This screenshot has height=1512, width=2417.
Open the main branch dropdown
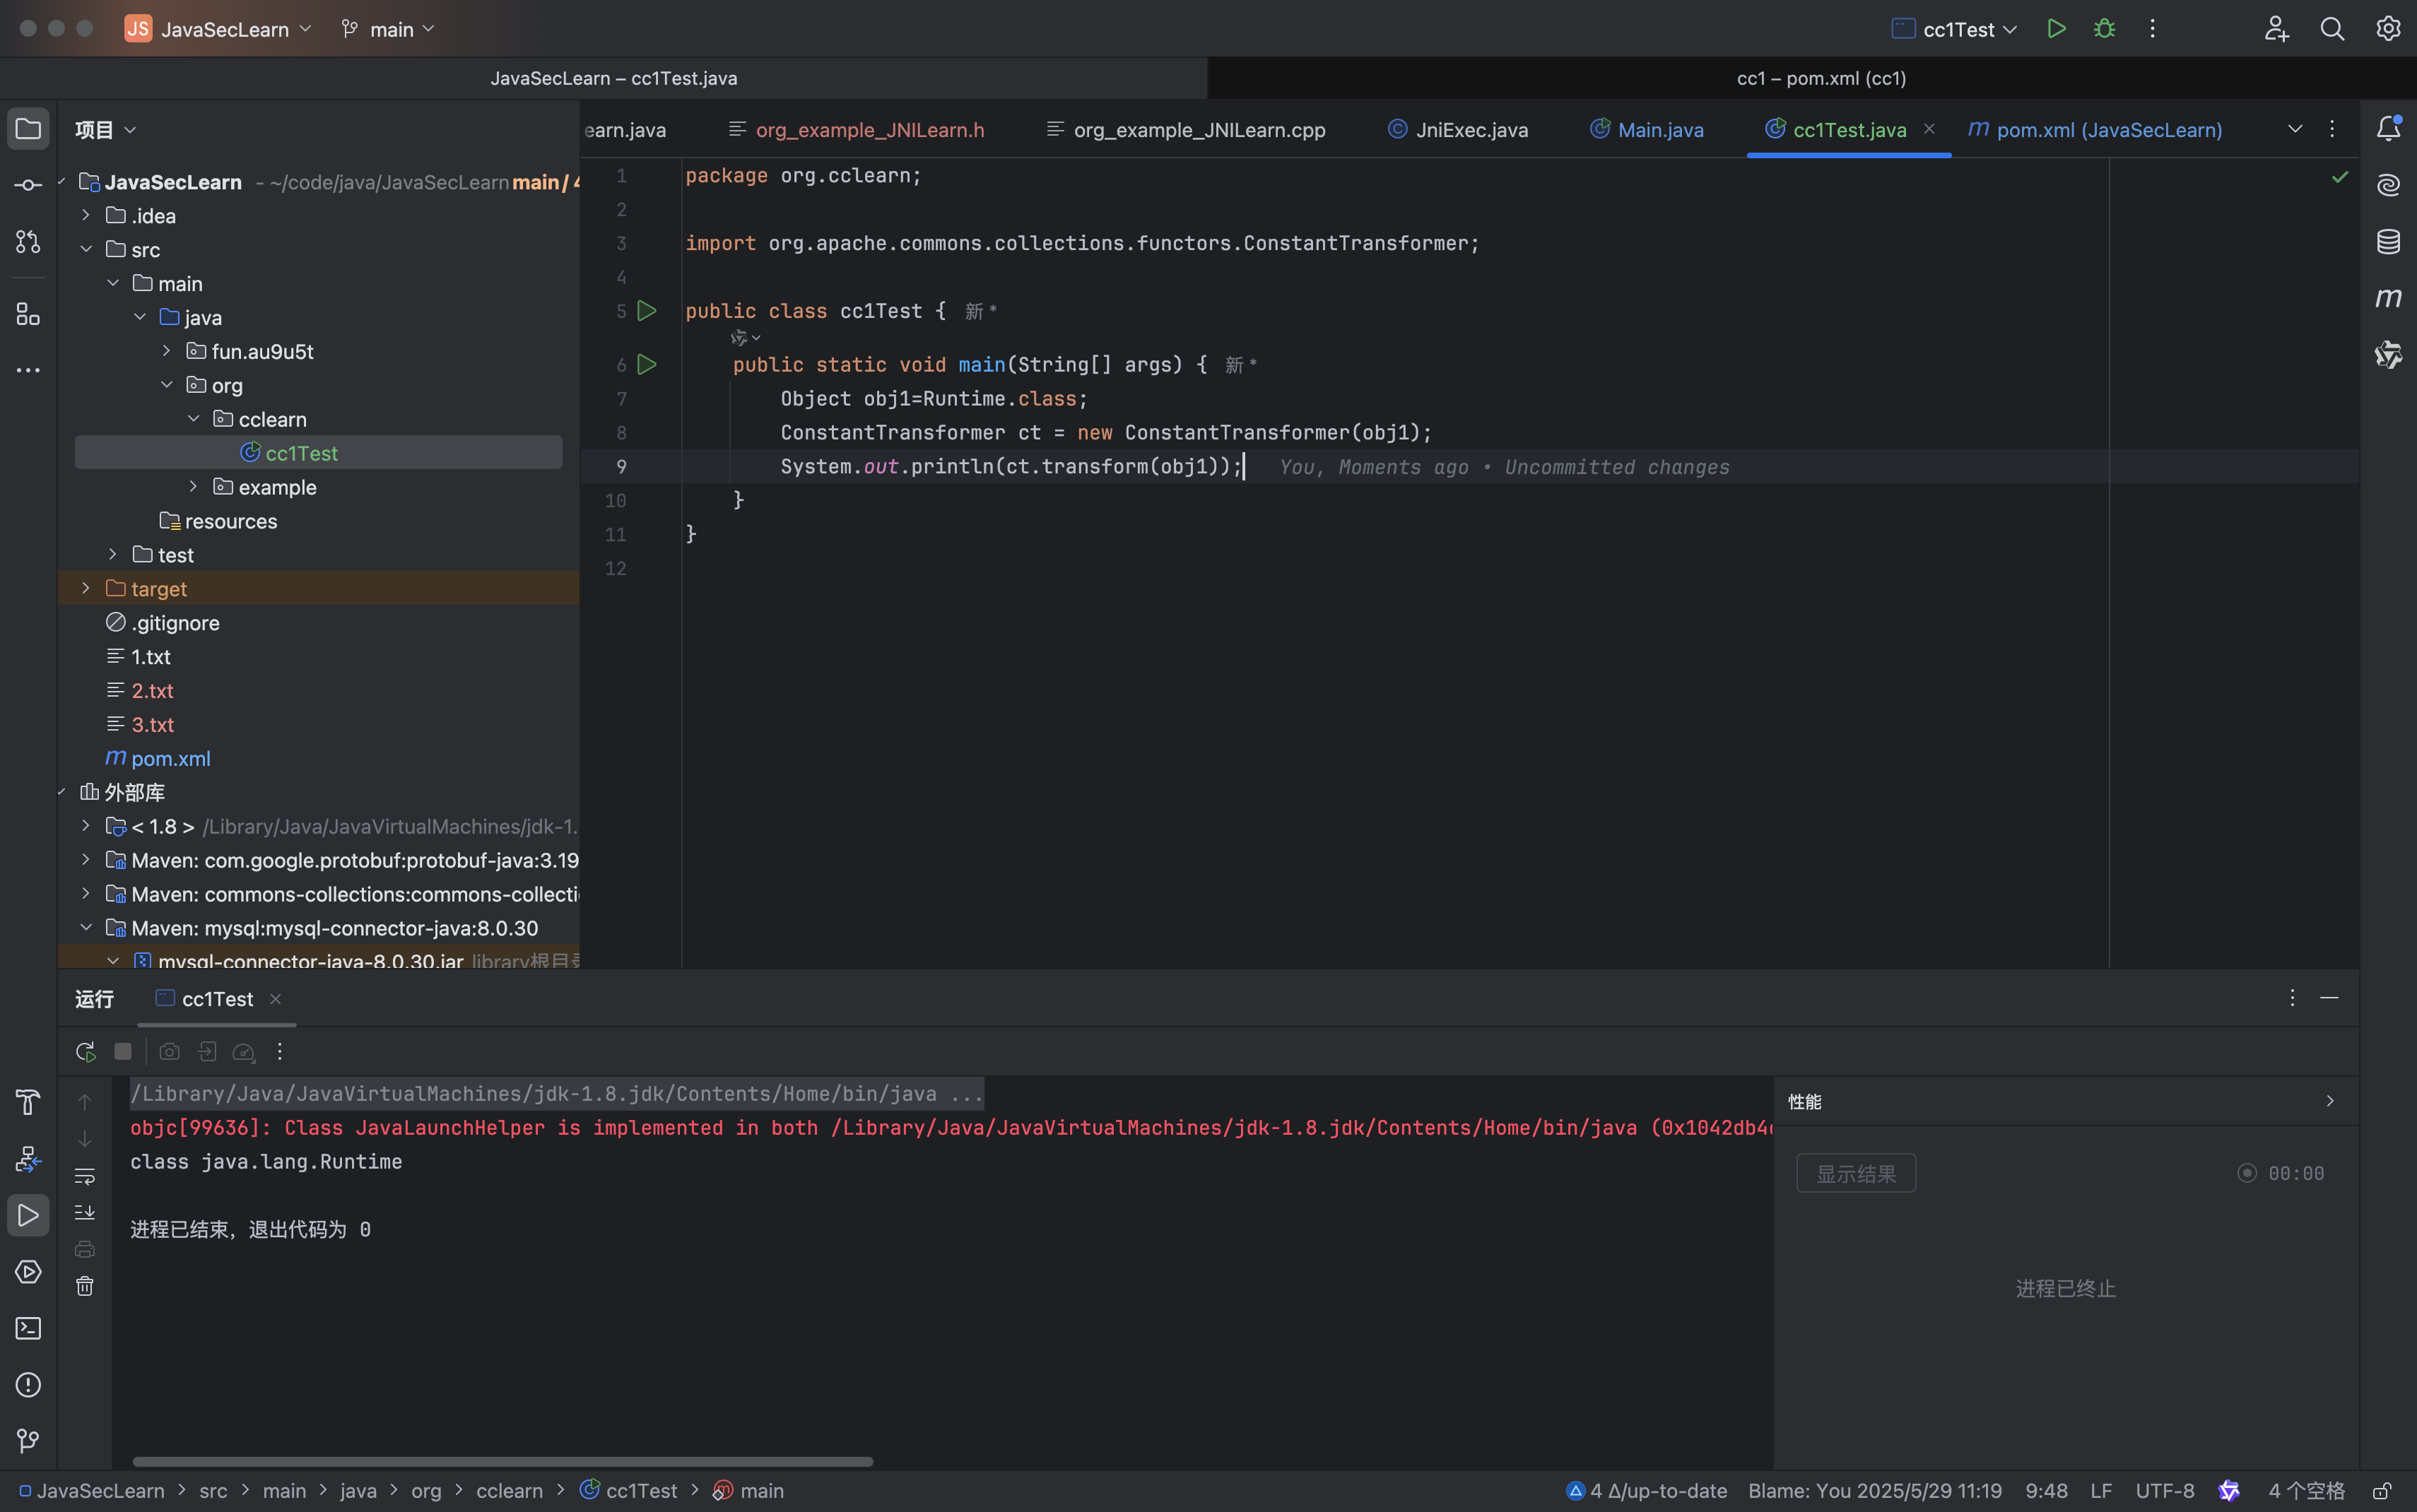click(x=389, y=29)
